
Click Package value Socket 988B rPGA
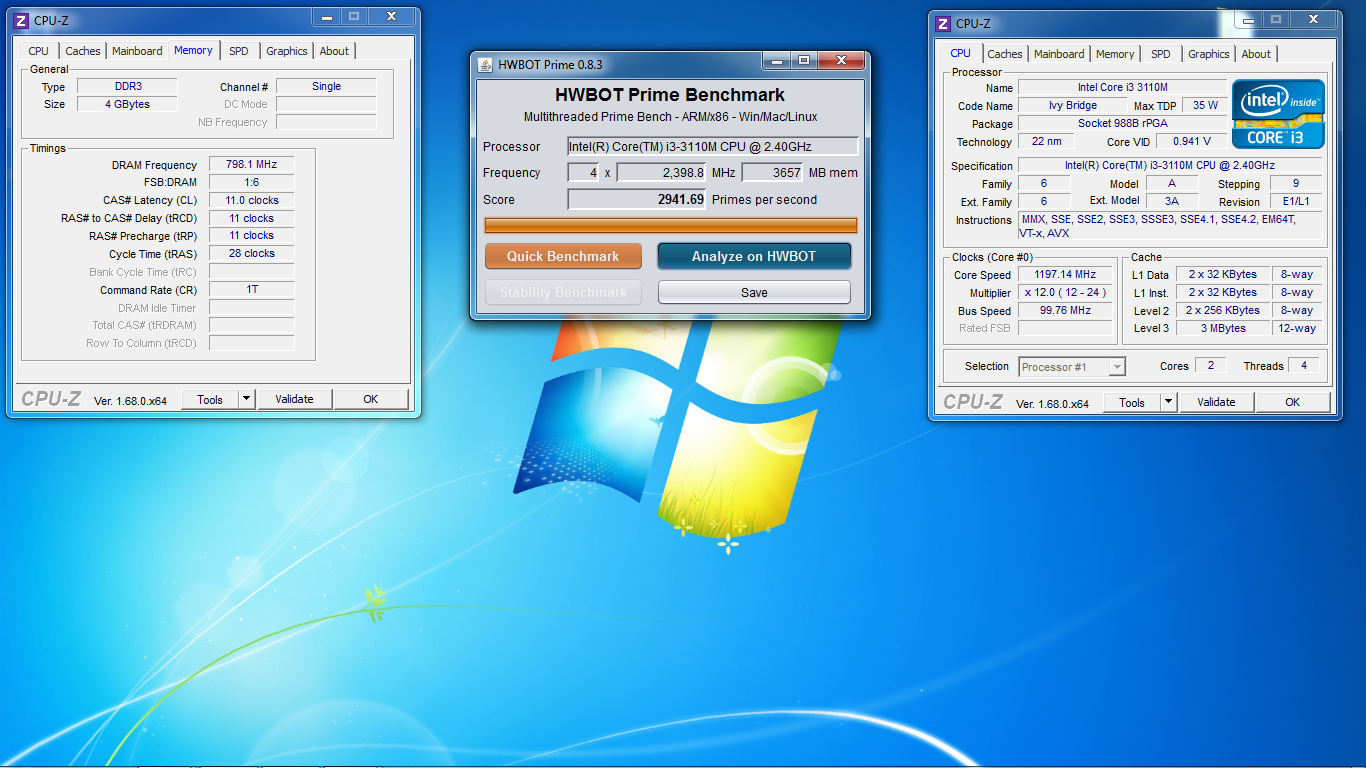point(1123,123)
